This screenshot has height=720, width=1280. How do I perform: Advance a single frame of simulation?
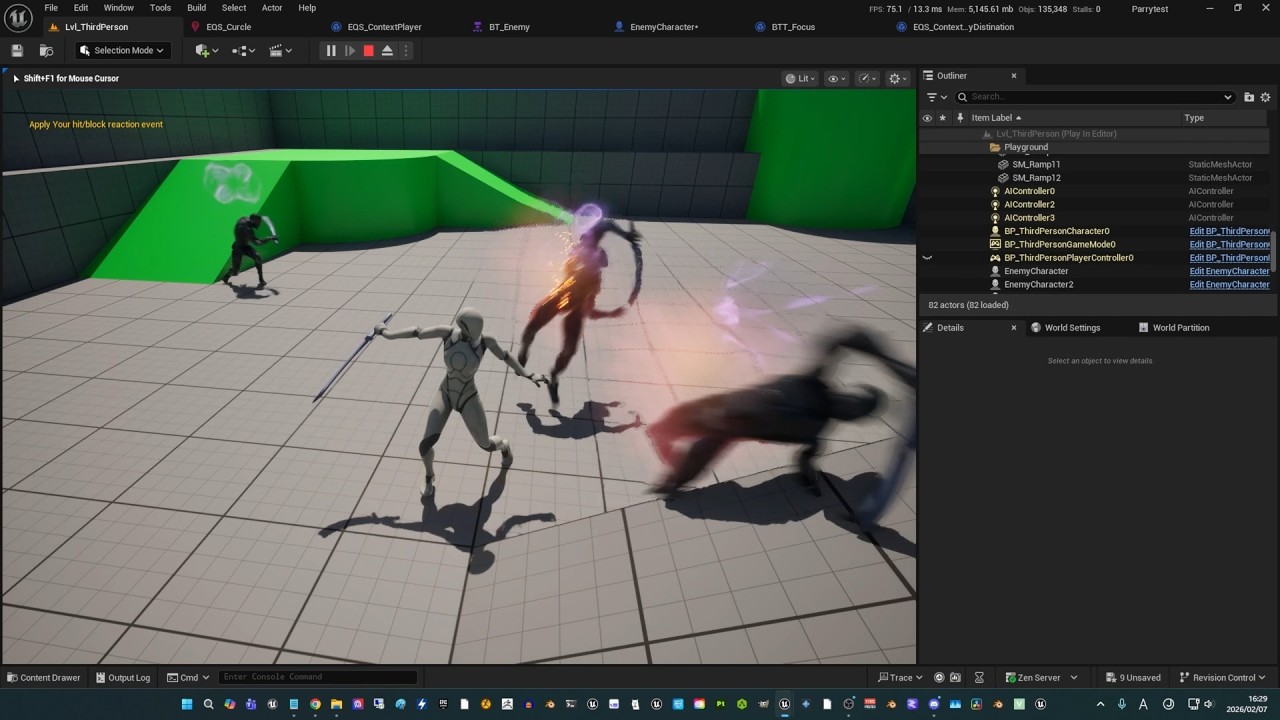pos(350,50)
